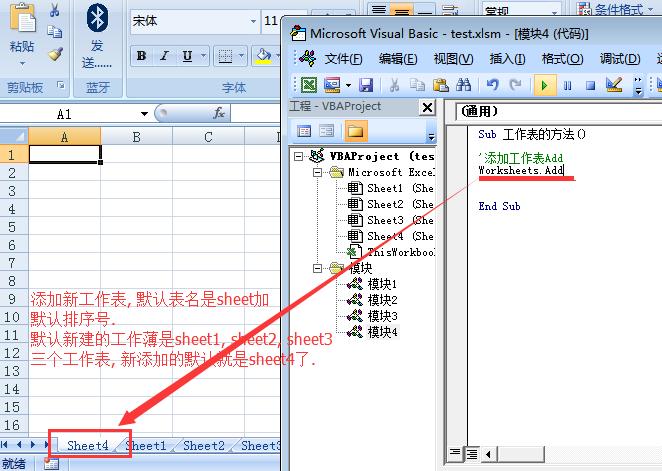This screenshot has height=471, width=662.
Task: Select Sheet1 in the project tree
Action: pyautogui.click(x=390, y=188)
